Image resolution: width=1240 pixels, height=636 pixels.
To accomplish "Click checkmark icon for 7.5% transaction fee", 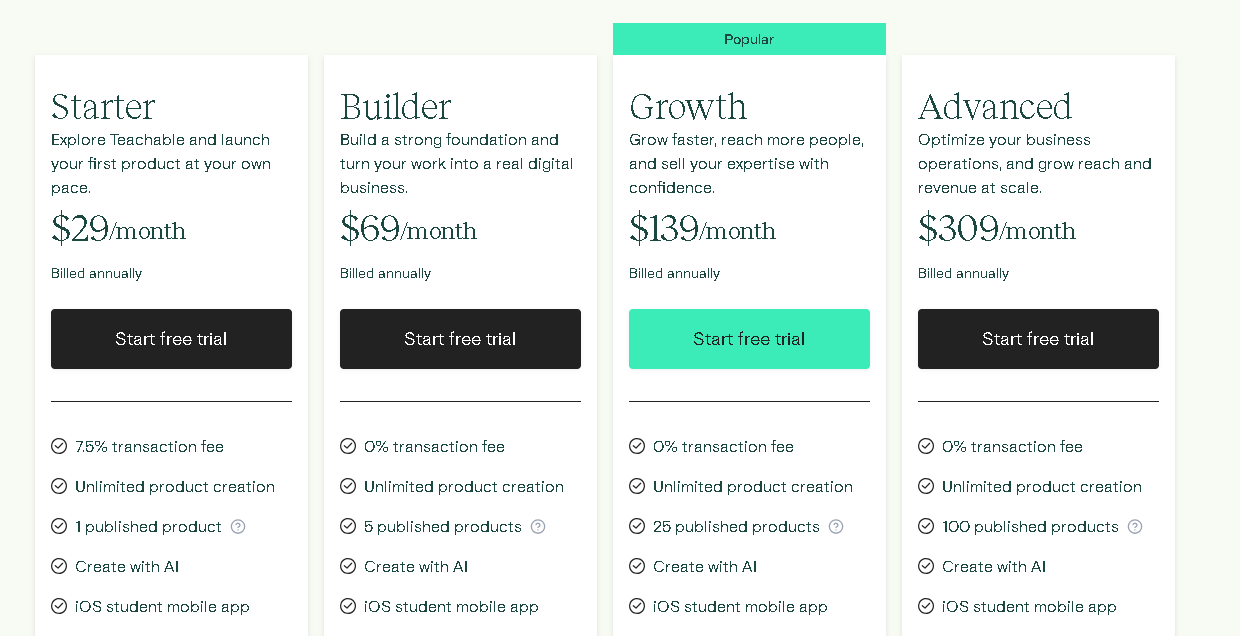I will [x=59, y=446].
